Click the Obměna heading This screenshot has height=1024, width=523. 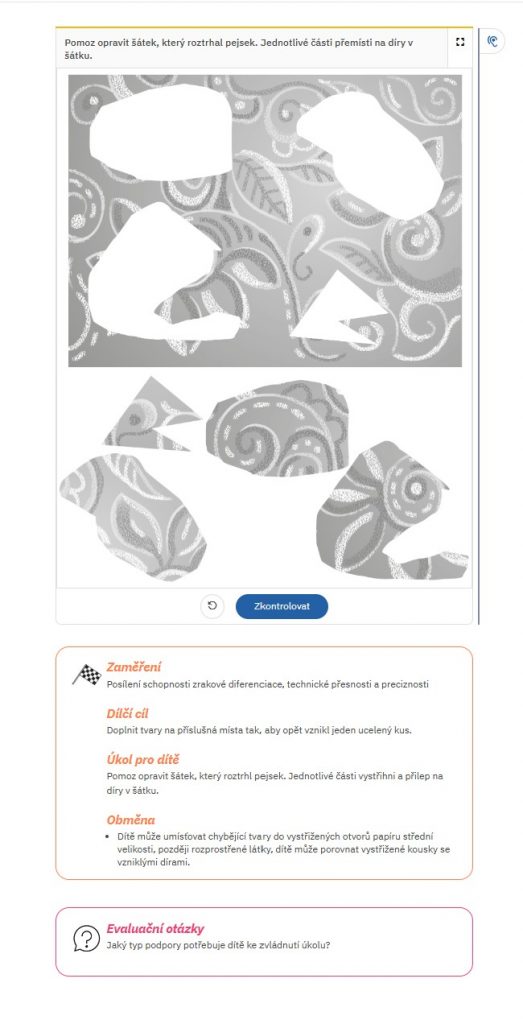tap(131, 820)
